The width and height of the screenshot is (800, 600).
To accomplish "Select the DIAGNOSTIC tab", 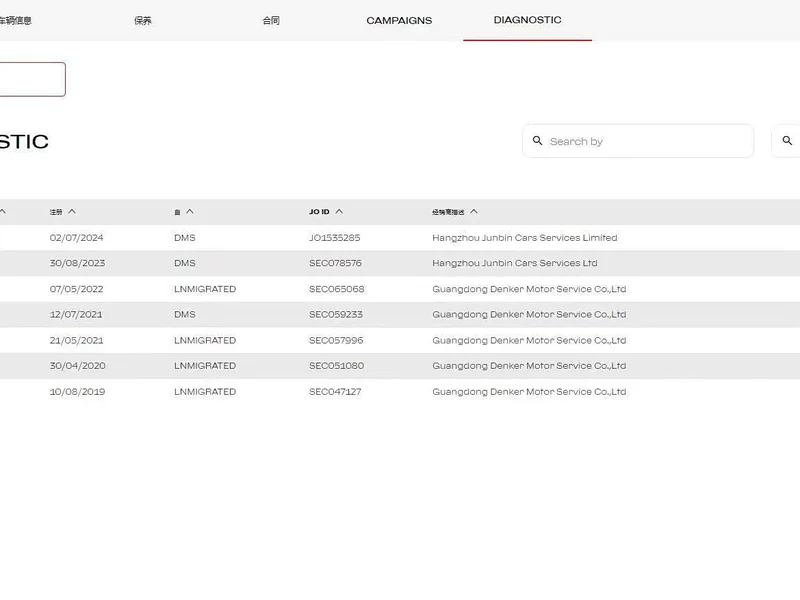I will pyautogui.click(x=528, y=20).
